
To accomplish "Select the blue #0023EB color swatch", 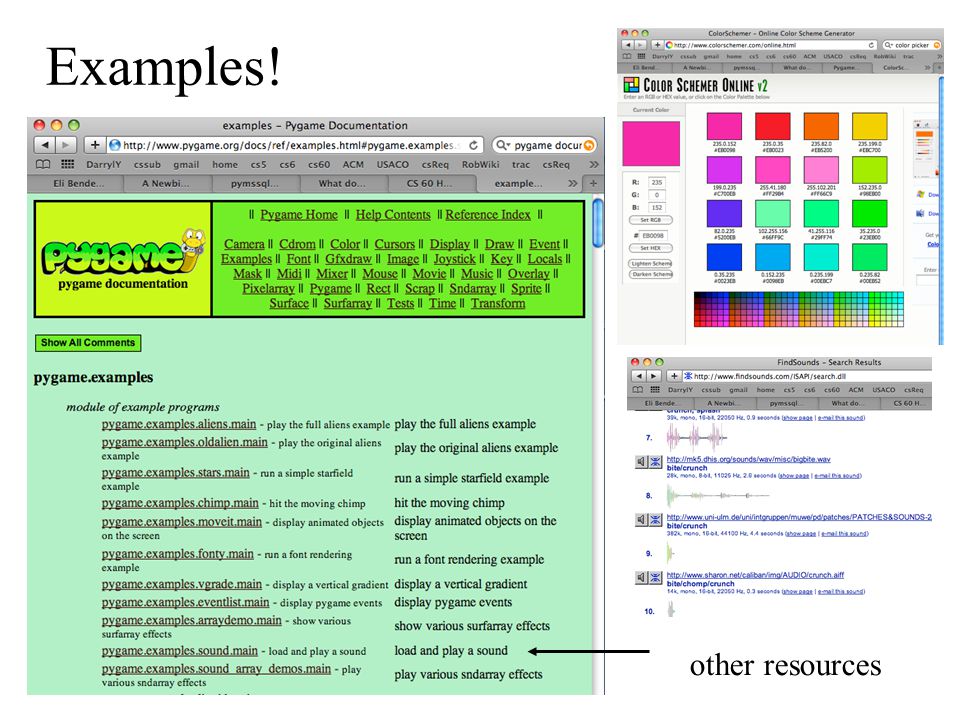I will pyautogui.click(x=724, y=257).
